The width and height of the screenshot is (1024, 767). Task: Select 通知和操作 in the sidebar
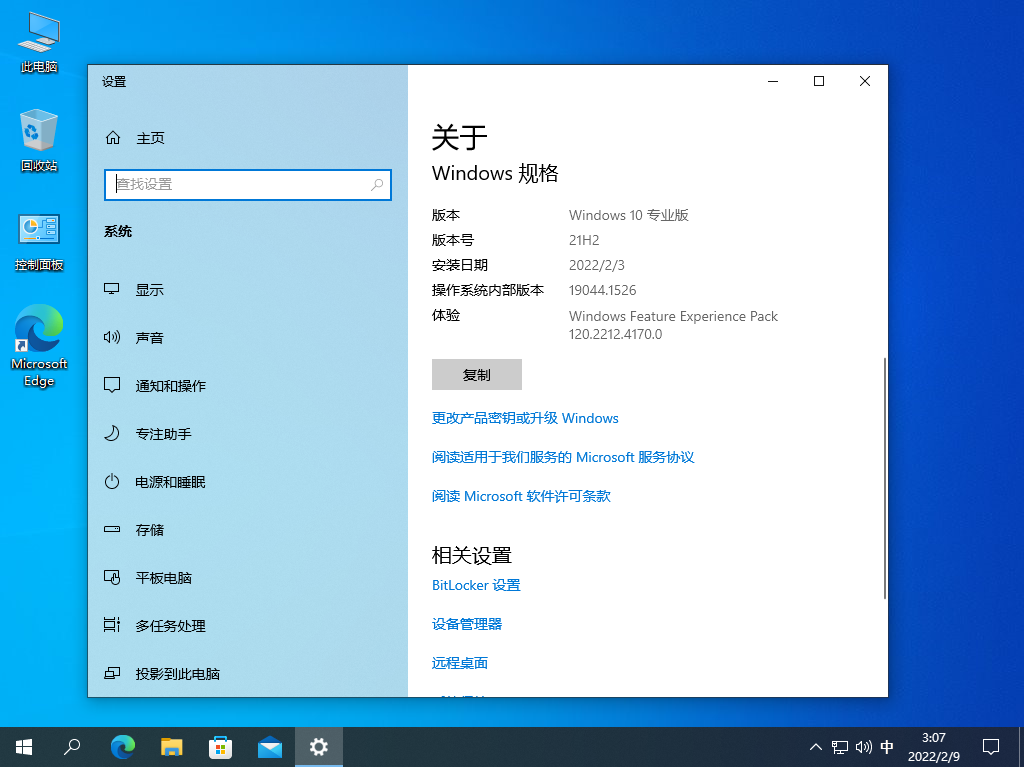(x=166, y=385)
